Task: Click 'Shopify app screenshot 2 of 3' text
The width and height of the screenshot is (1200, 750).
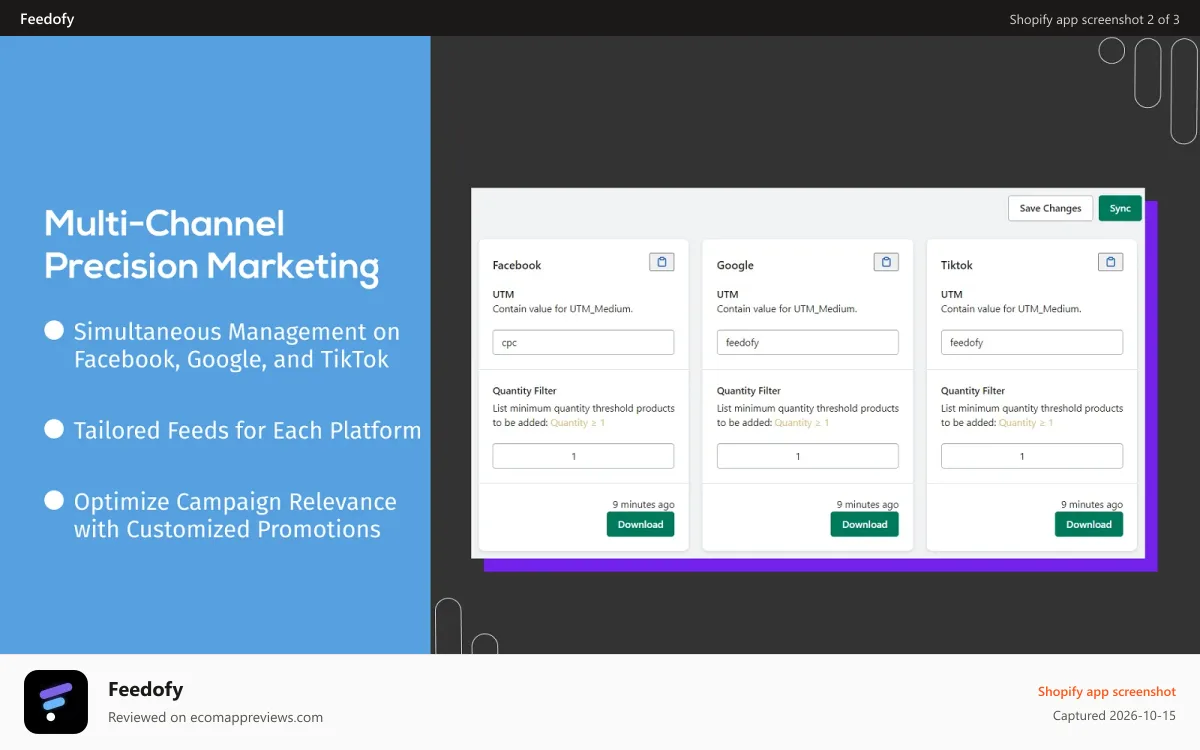Action: tap(1094, 19)
